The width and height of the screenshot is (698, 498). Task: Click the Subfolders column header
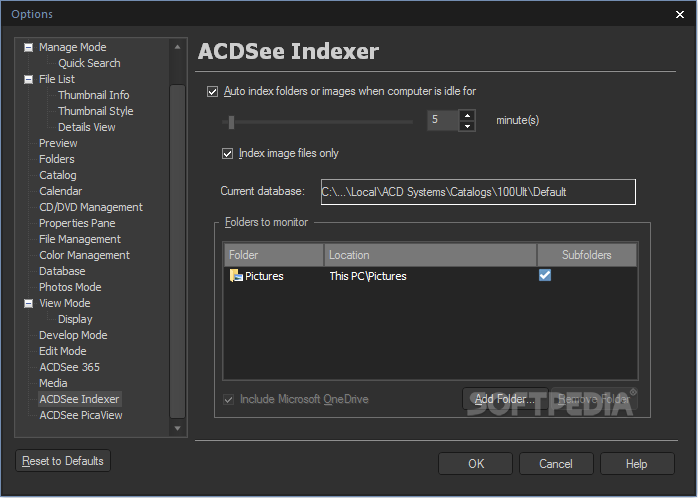(x=587, y=255)
